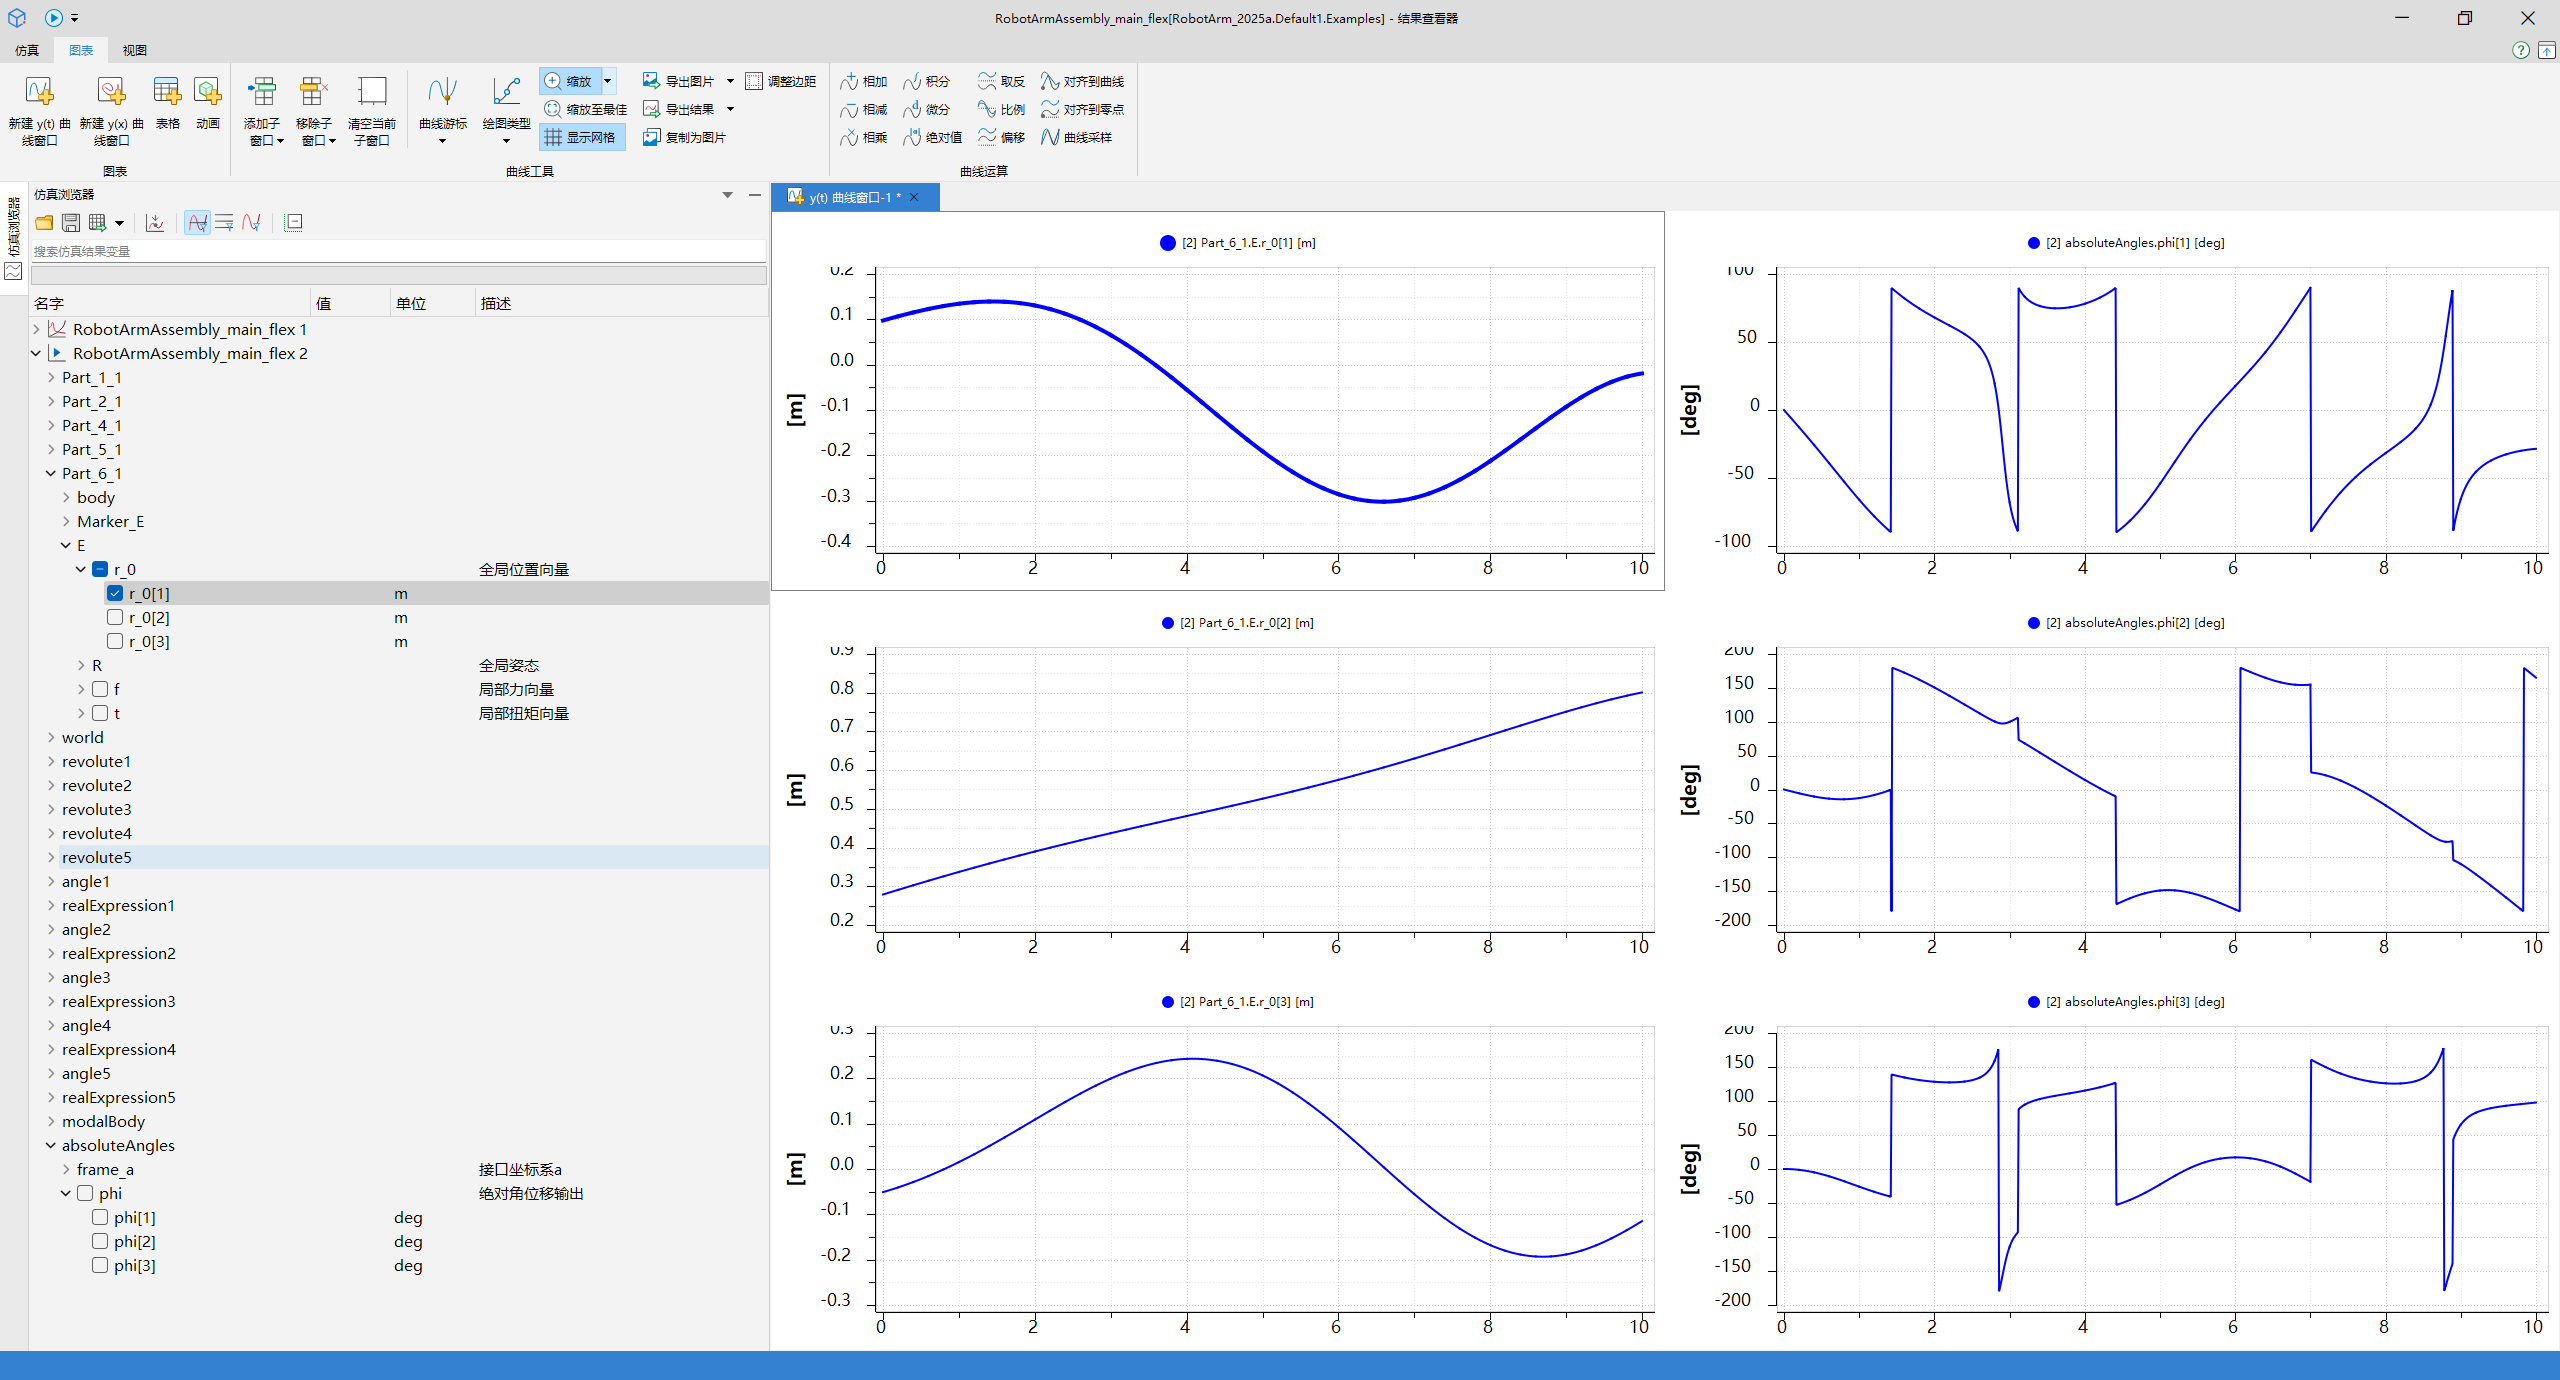Check the phi[2] variable checkbox
Viewport: 2560px width, 1380px height.
tap(100, 1241)
